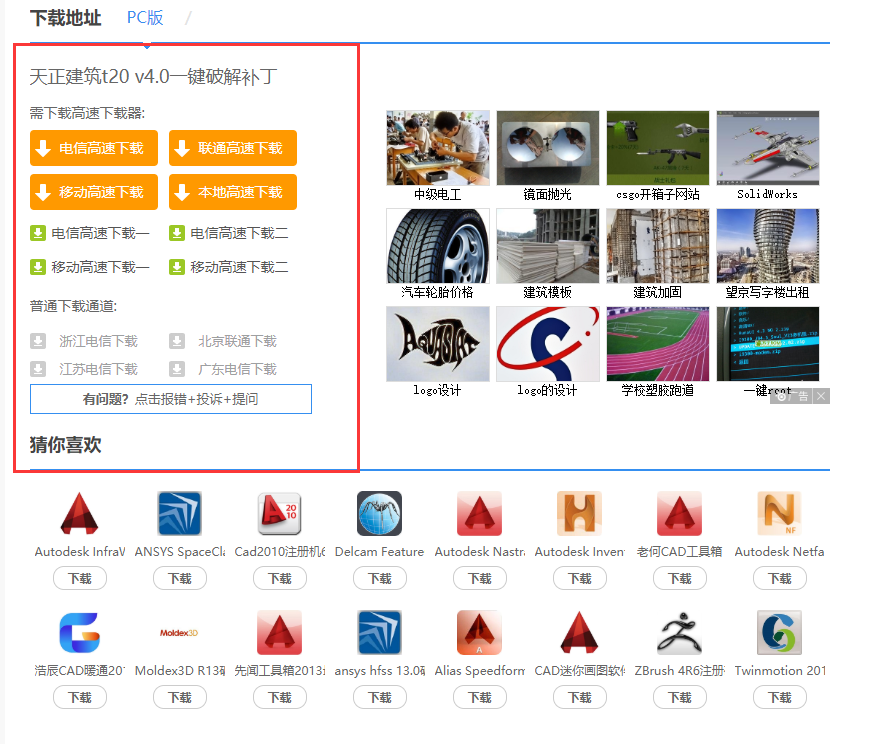Click 下载 under ansys hfss 13.0
The height and width of the screenshot is (744, 881).
coord(380,697)
